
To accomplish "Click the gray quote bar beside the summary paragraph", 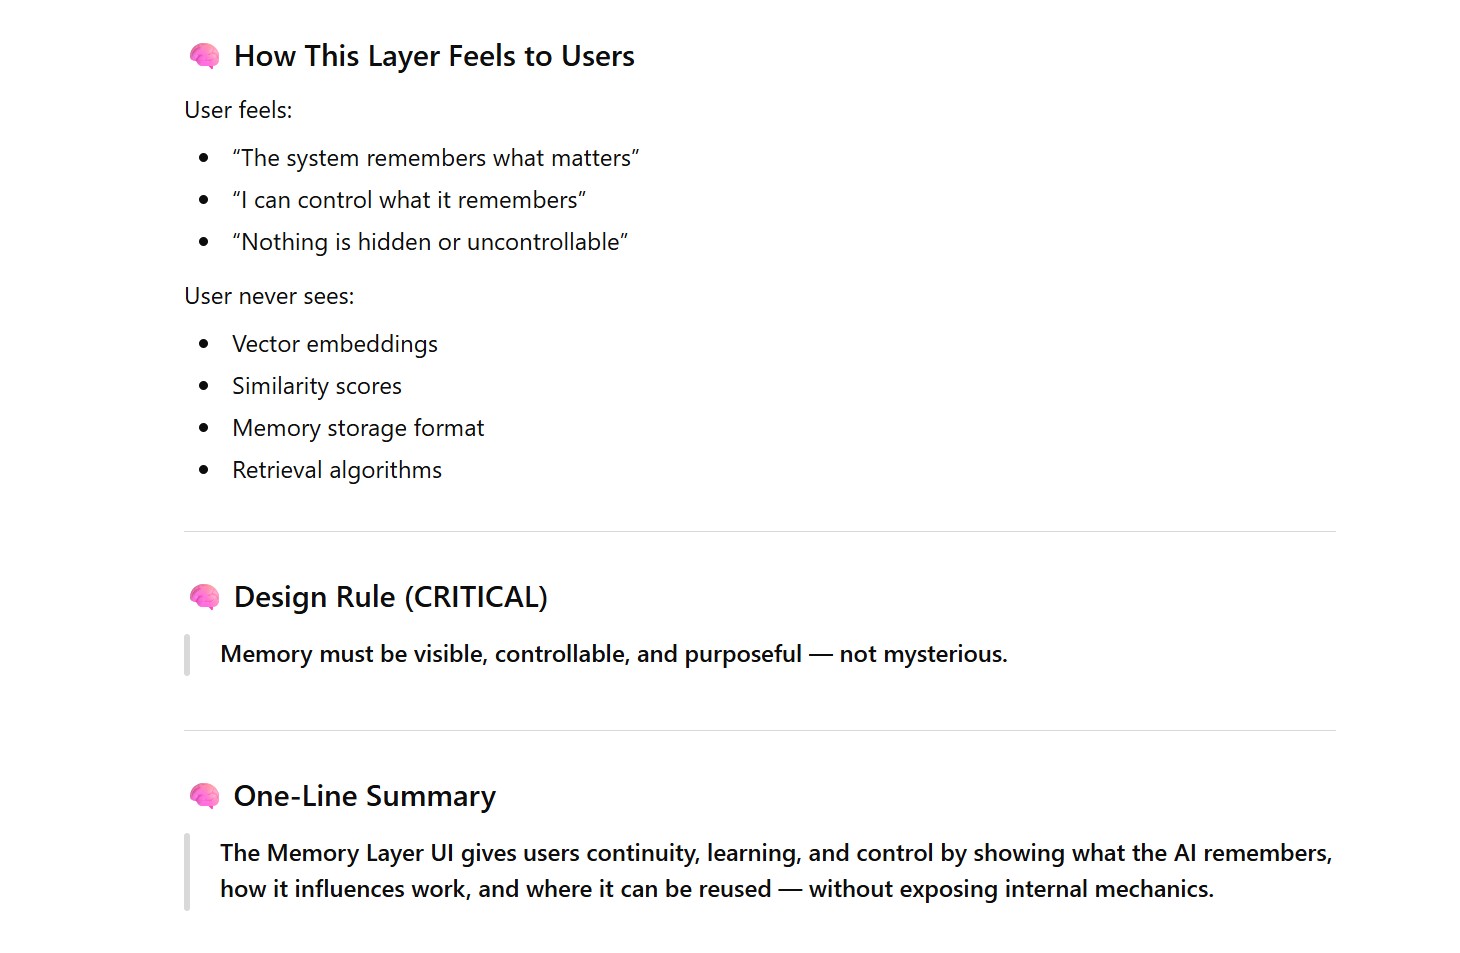I will (187, 871).
